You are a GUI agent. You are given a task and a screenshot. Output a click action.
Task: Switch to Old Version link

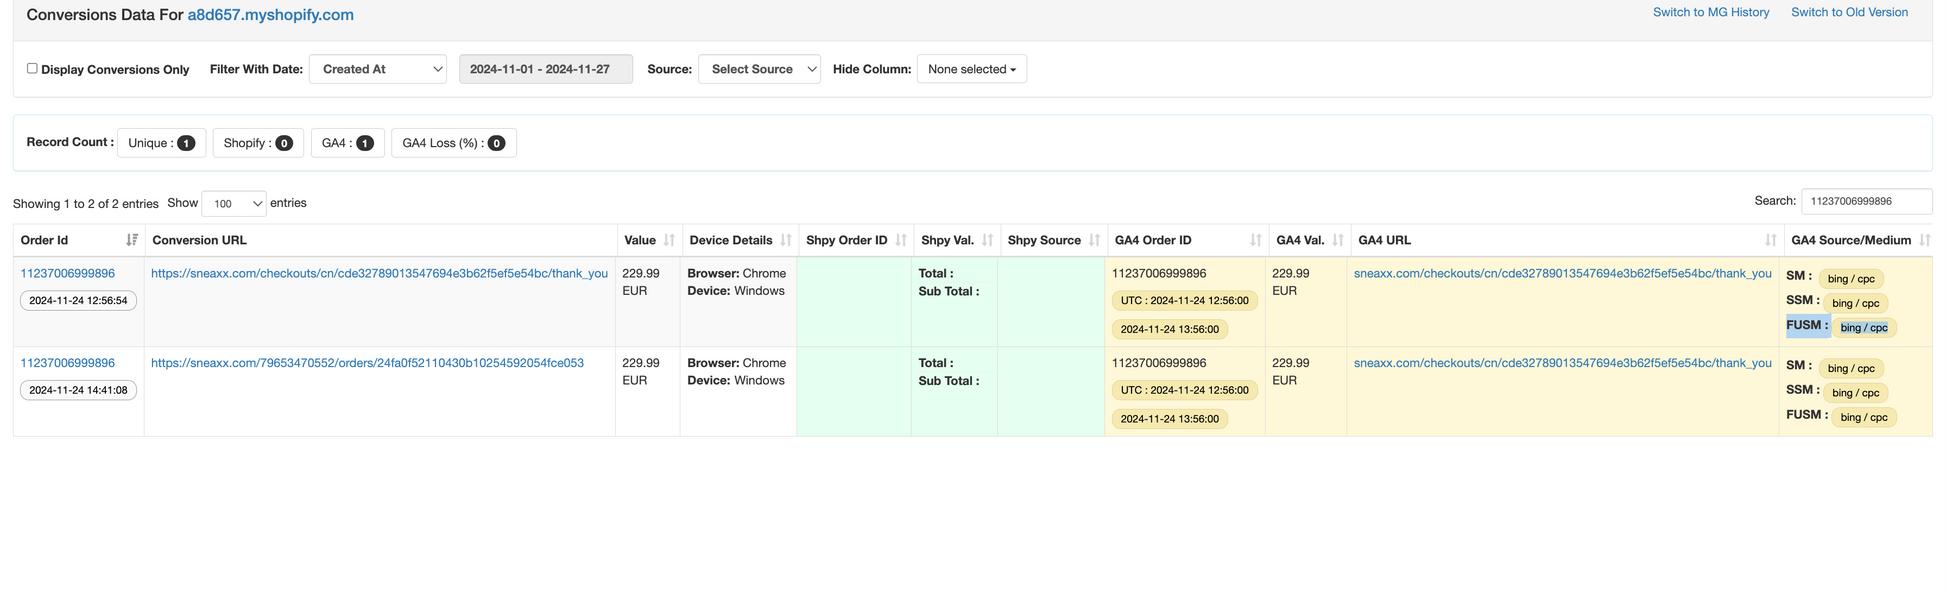(x=1849, y=12)
